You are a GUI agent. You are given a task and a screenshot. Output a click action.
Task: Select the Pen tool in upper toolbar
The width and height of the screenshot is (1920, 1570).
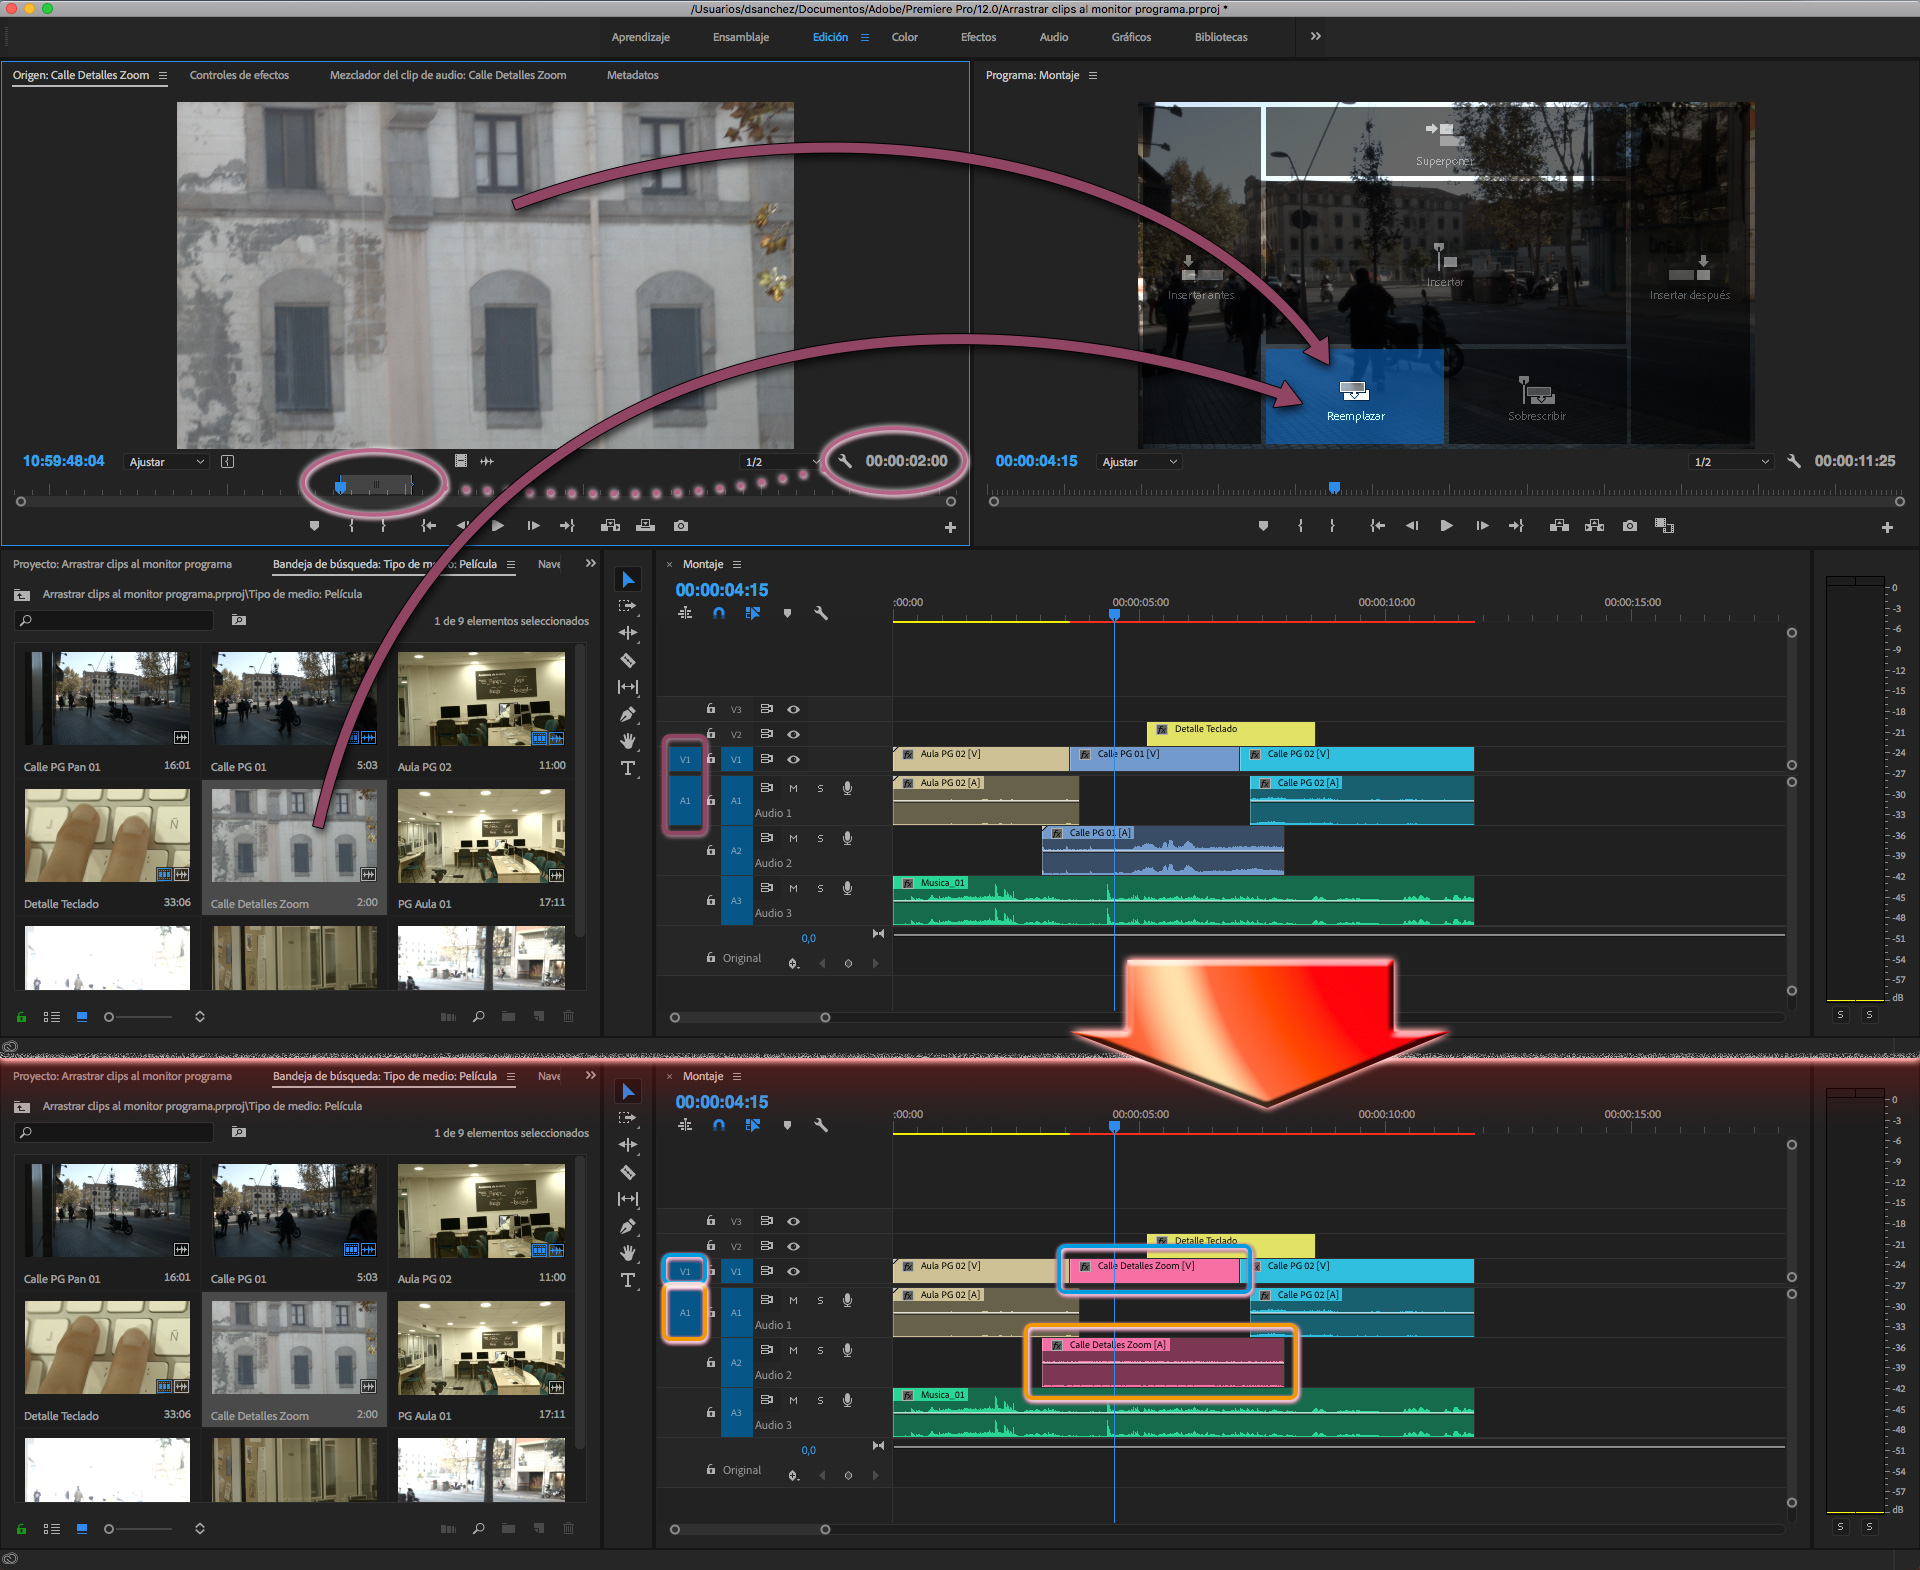pyautogui.click(x=628, y=714)
